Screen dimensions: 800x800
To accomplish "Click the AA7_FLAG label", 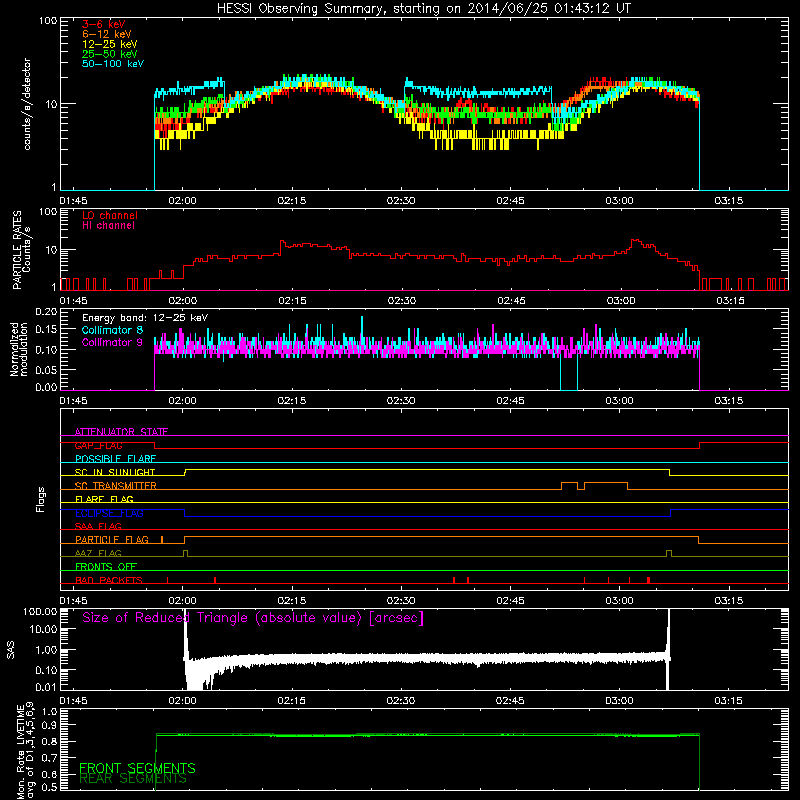I will click(98, 553).
